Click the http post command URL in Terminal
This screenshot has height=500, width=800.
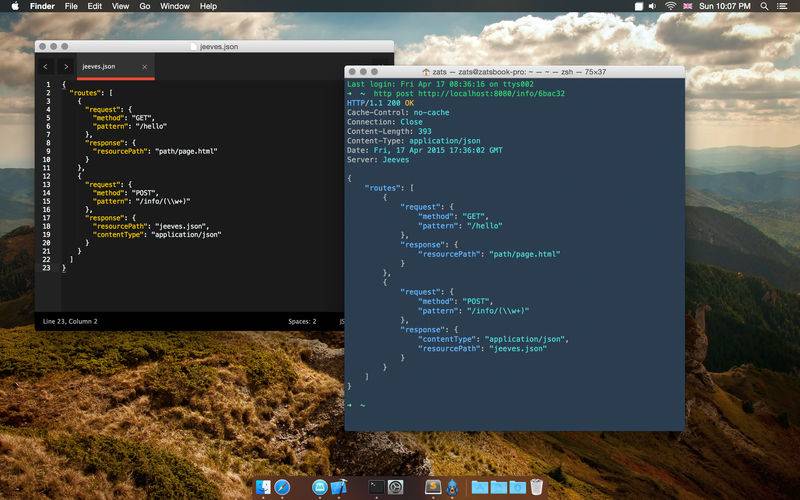click(x=491, y=93)
